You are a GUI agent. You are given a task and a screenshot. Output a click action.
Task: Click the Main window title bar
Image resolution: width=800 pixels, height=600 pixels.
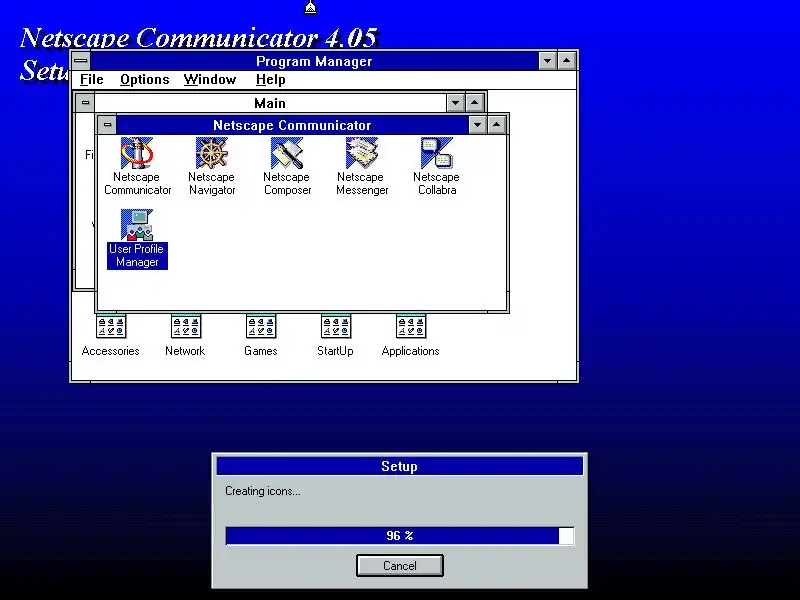tap(270, 103)
